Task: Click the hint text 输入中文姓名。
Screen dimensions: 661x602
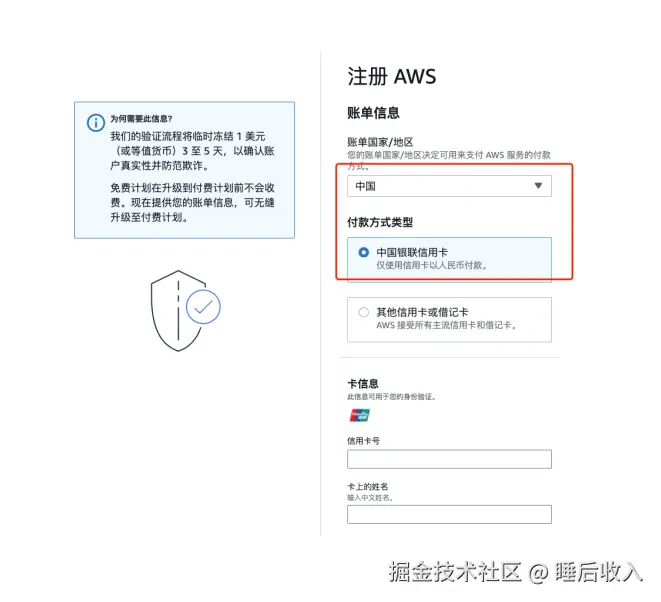Action: 370,498
